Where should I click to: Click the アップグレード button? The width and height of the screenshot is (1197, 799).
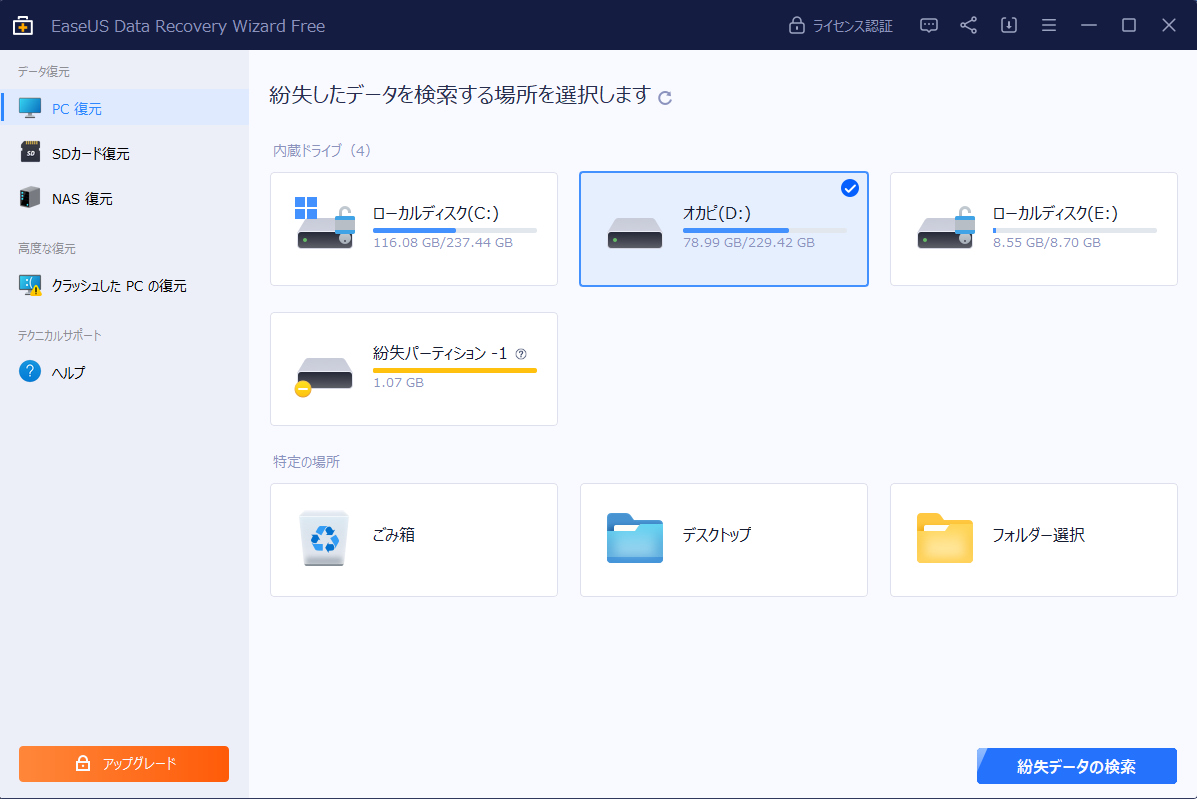[x=123, y=763]
